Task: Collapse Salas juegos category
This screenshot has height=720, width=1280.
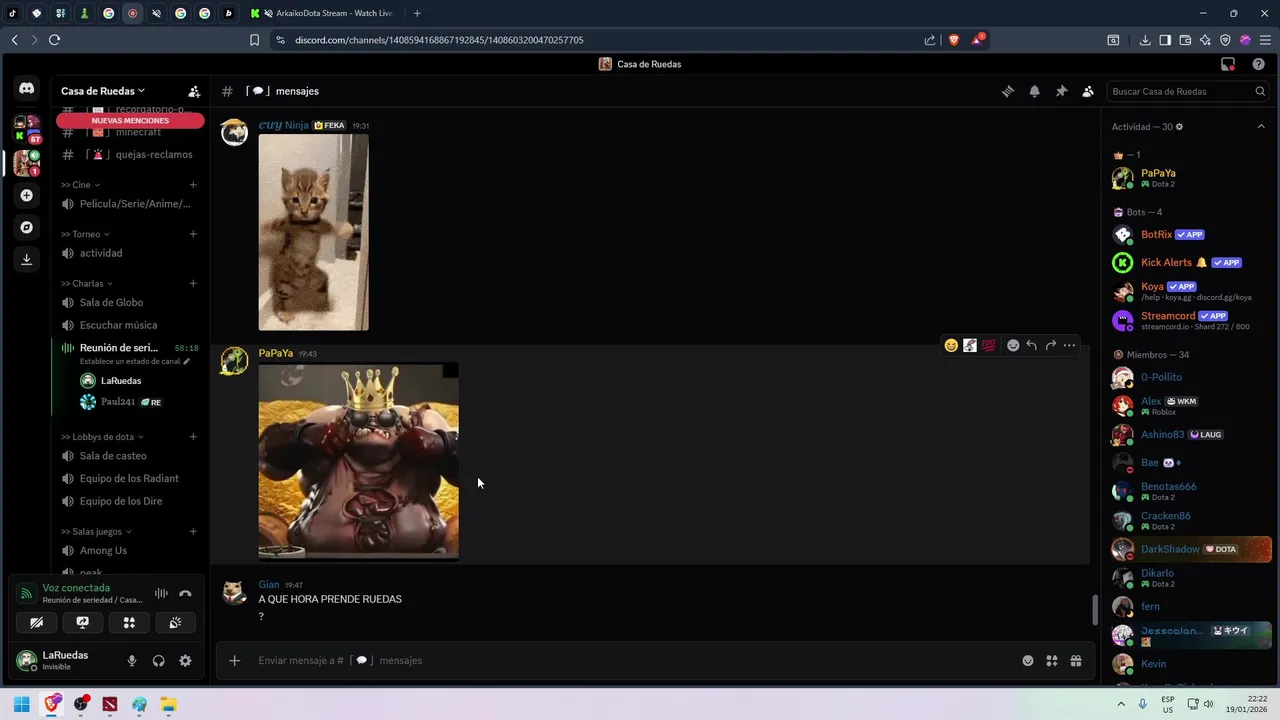Action: coord(97,532)
